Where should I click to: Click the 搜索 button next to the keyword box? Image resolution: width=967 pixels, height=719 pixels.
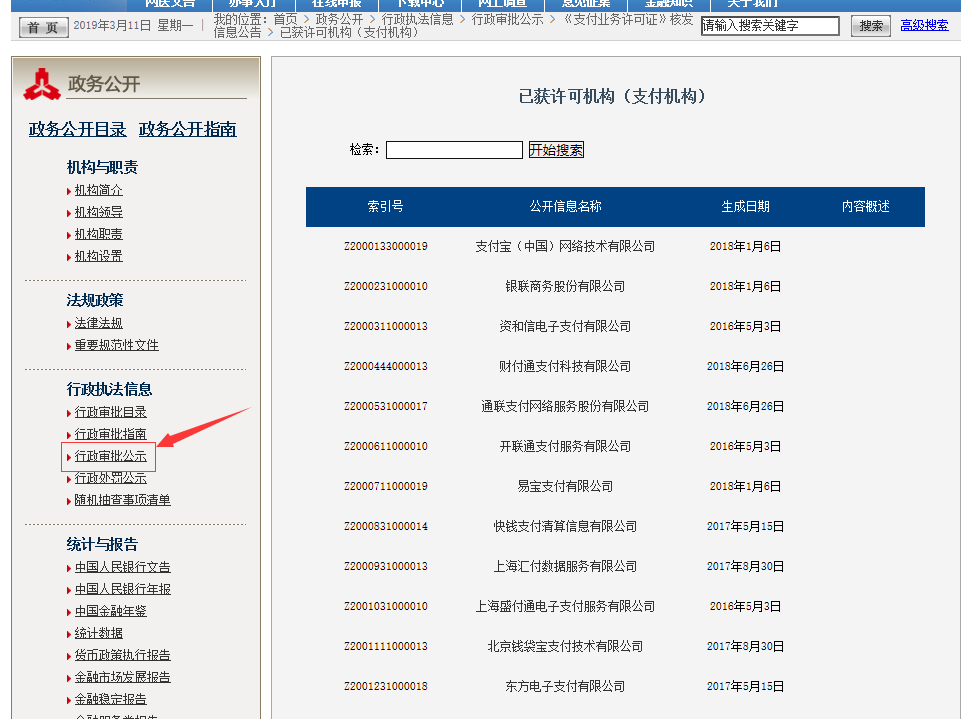click(x=871, y=26)
